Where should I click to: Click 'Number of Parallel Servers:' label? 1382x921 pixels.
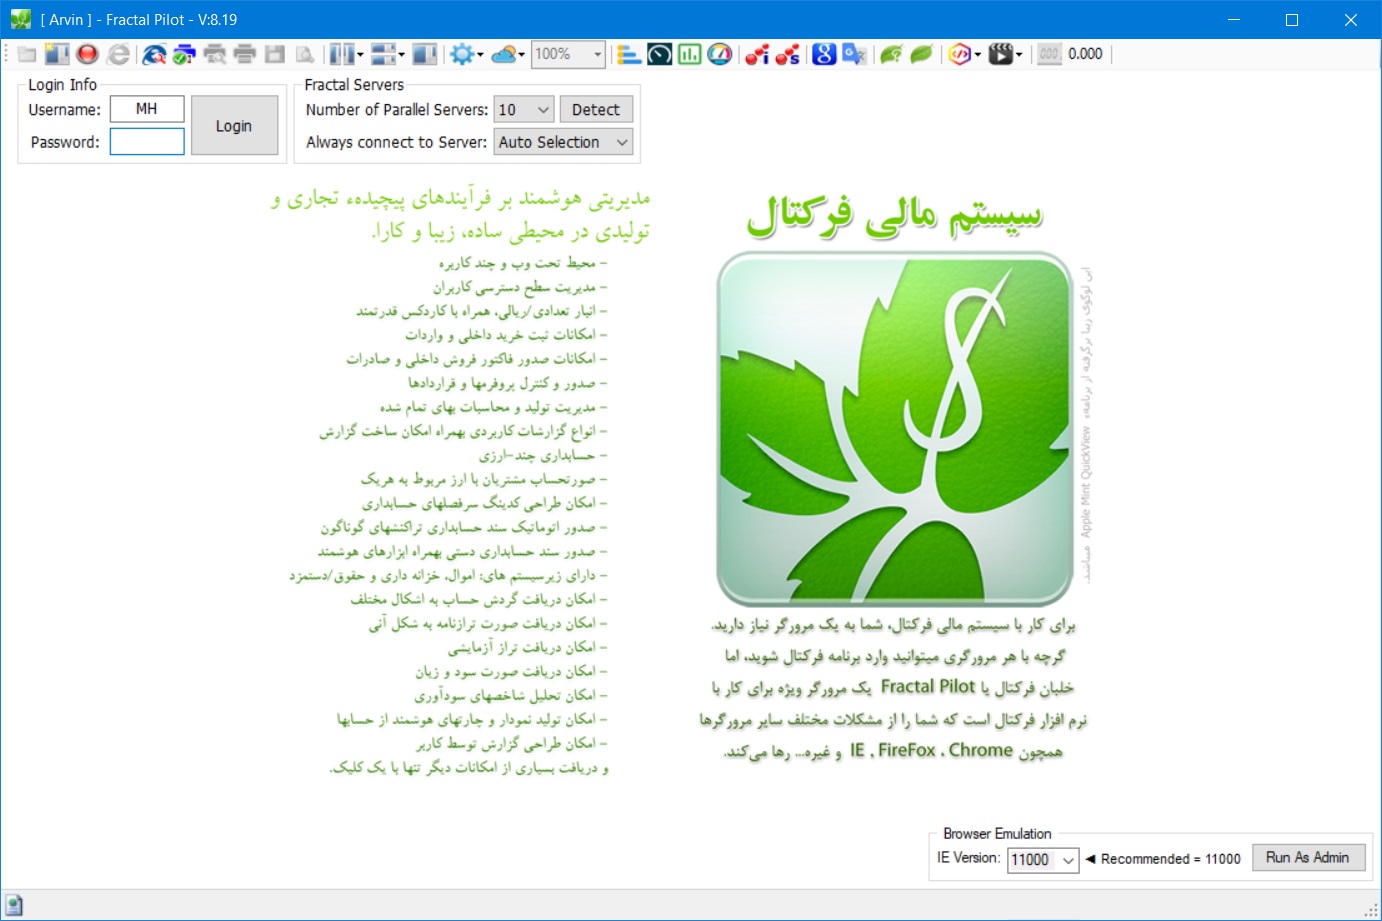click(x=397, y=110)
